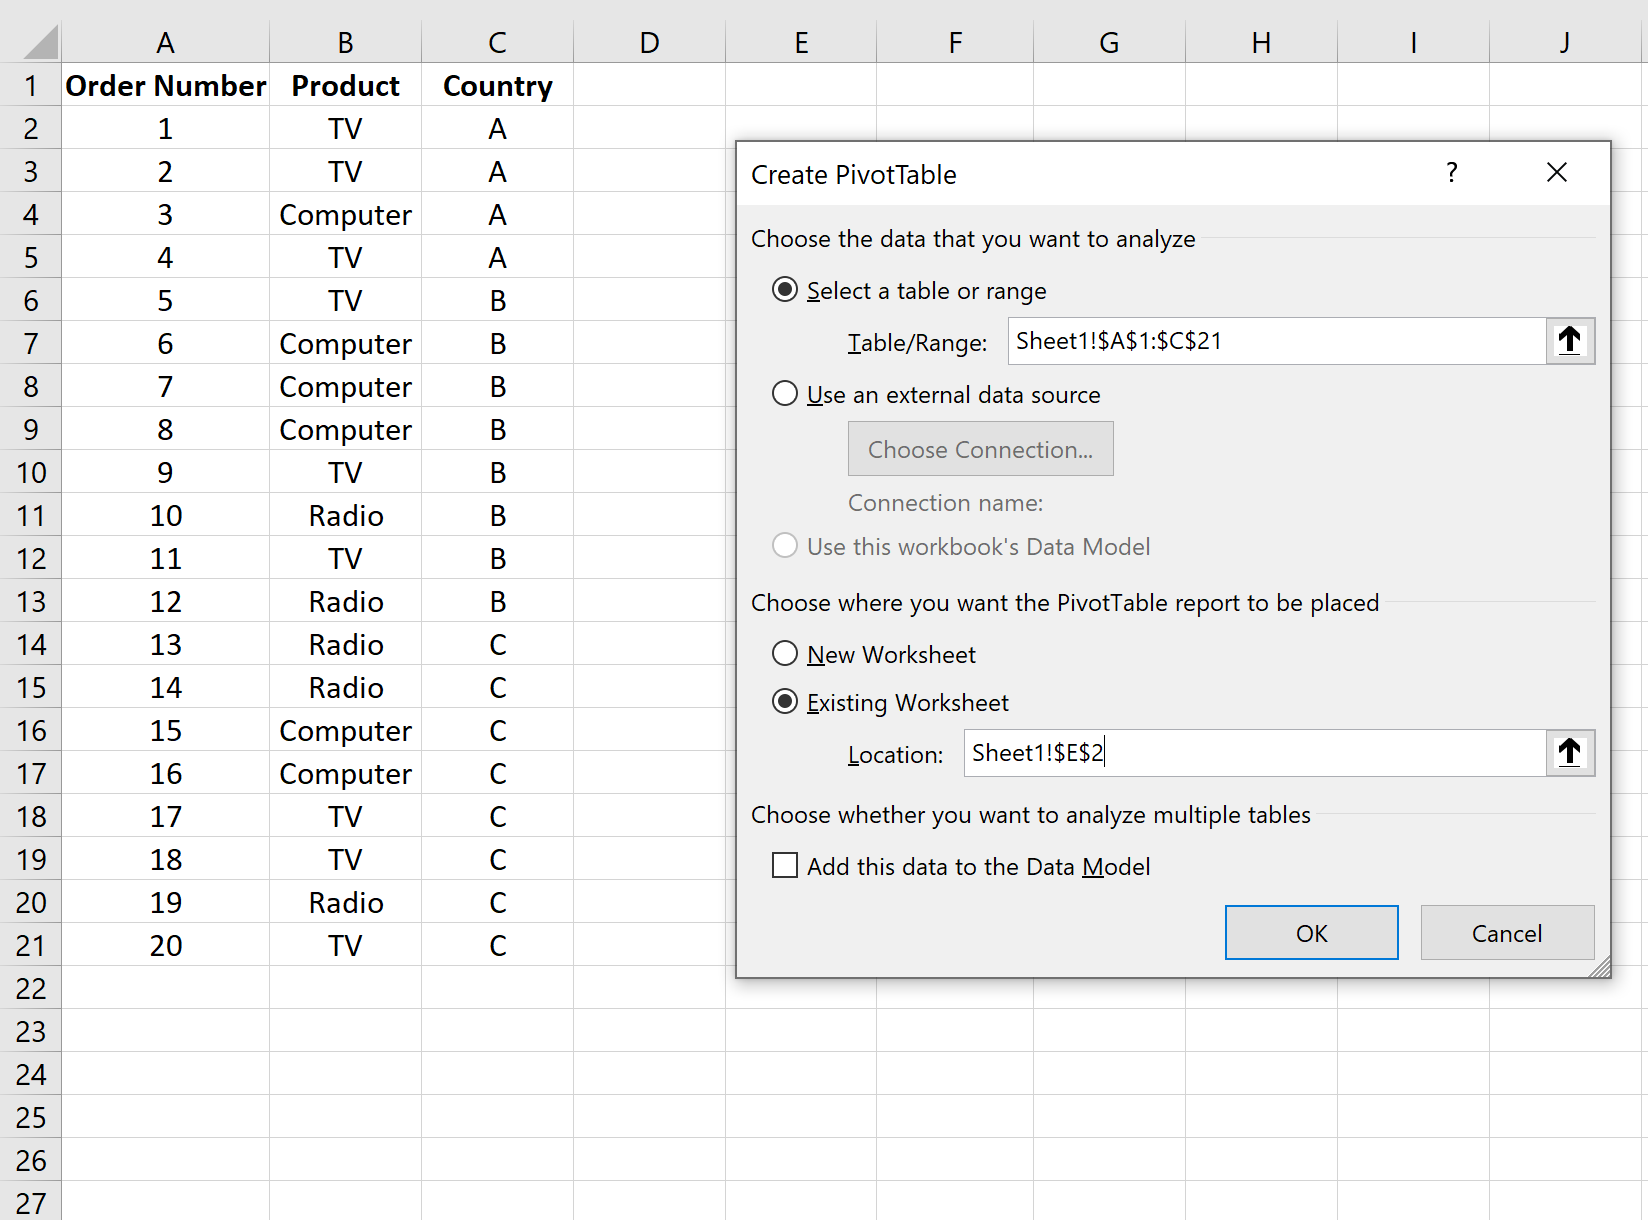1648x1220 pixels.
Task: Select the column B header
Action: [x=345, y=40]
